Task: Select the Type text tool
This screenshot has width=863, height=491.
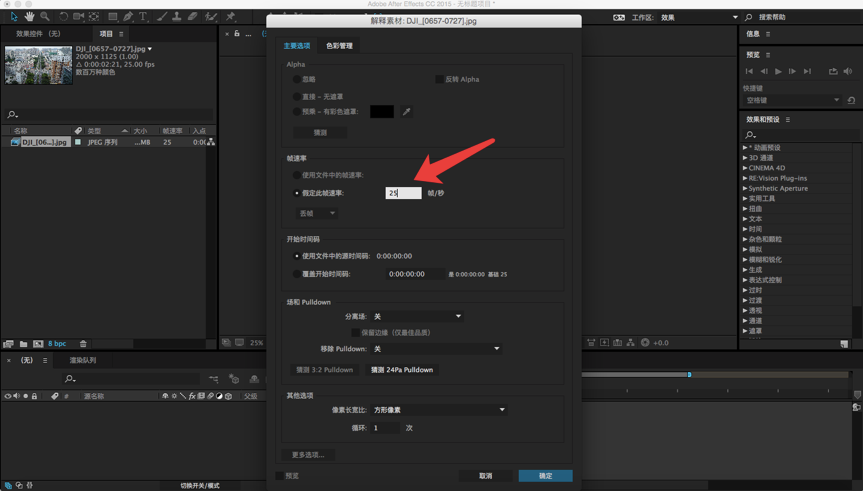Action: point(143,17)
